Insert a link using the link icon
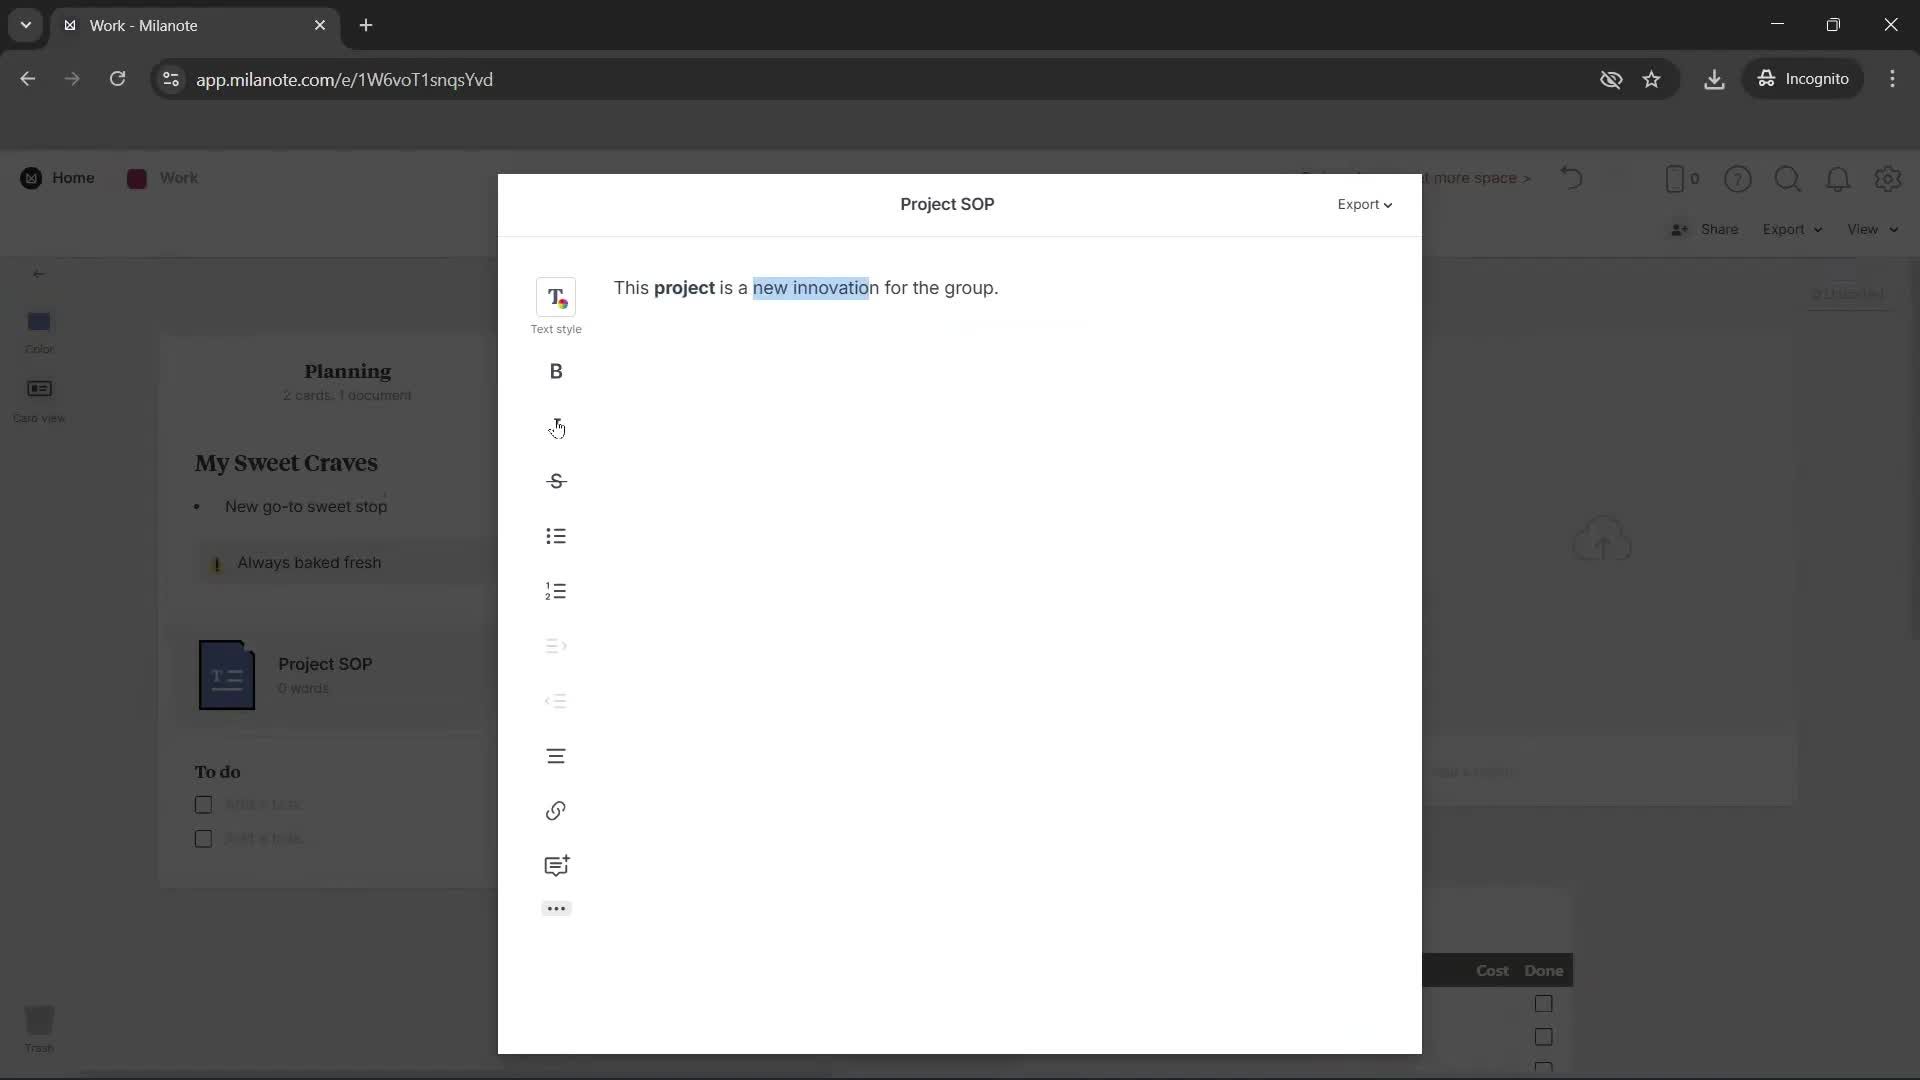This screenshot has height=1080, width=1920. pyautogui.click(x=556, y=811)
